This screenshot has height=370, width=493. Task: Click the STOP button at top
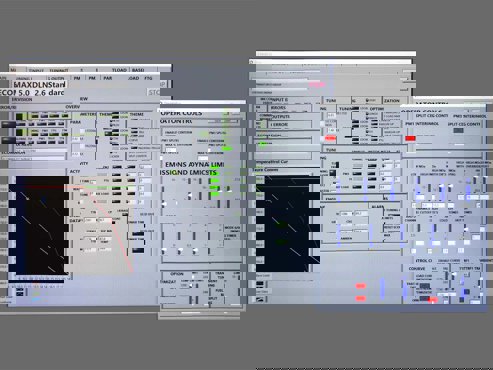(154, 92)
